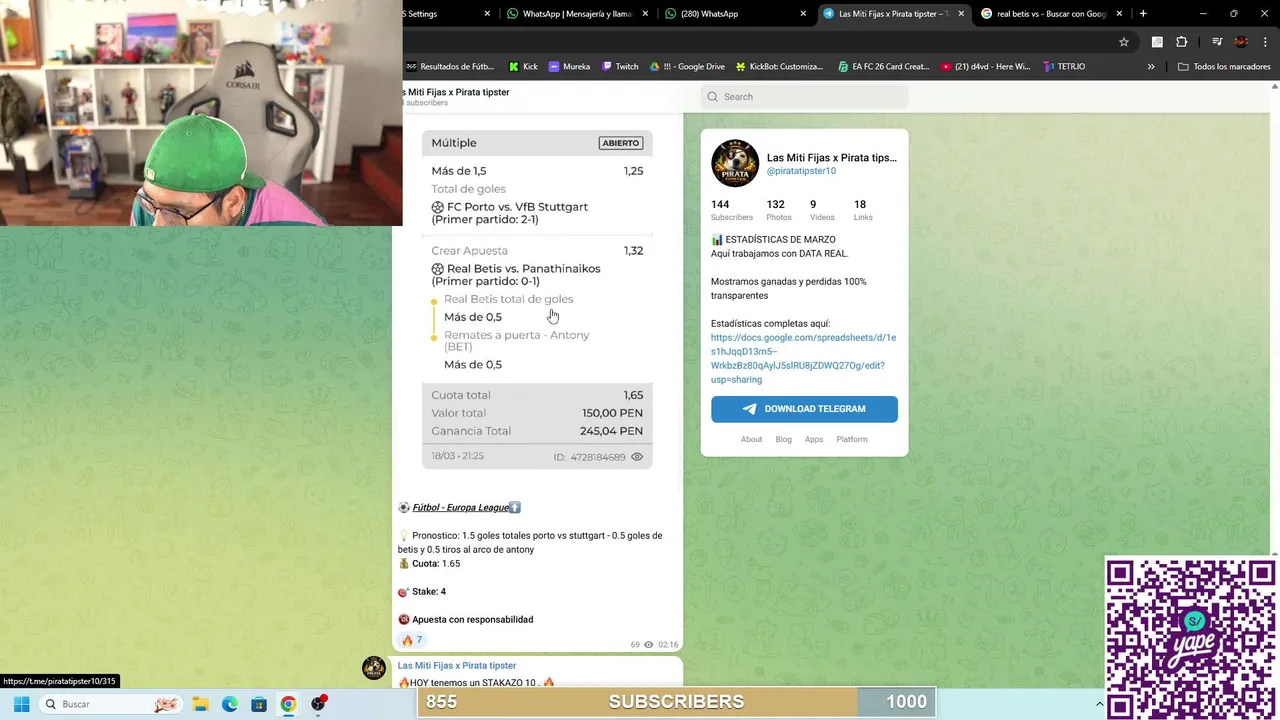Expand the hidden bookmarks chevron

(x=1151, y=67)
